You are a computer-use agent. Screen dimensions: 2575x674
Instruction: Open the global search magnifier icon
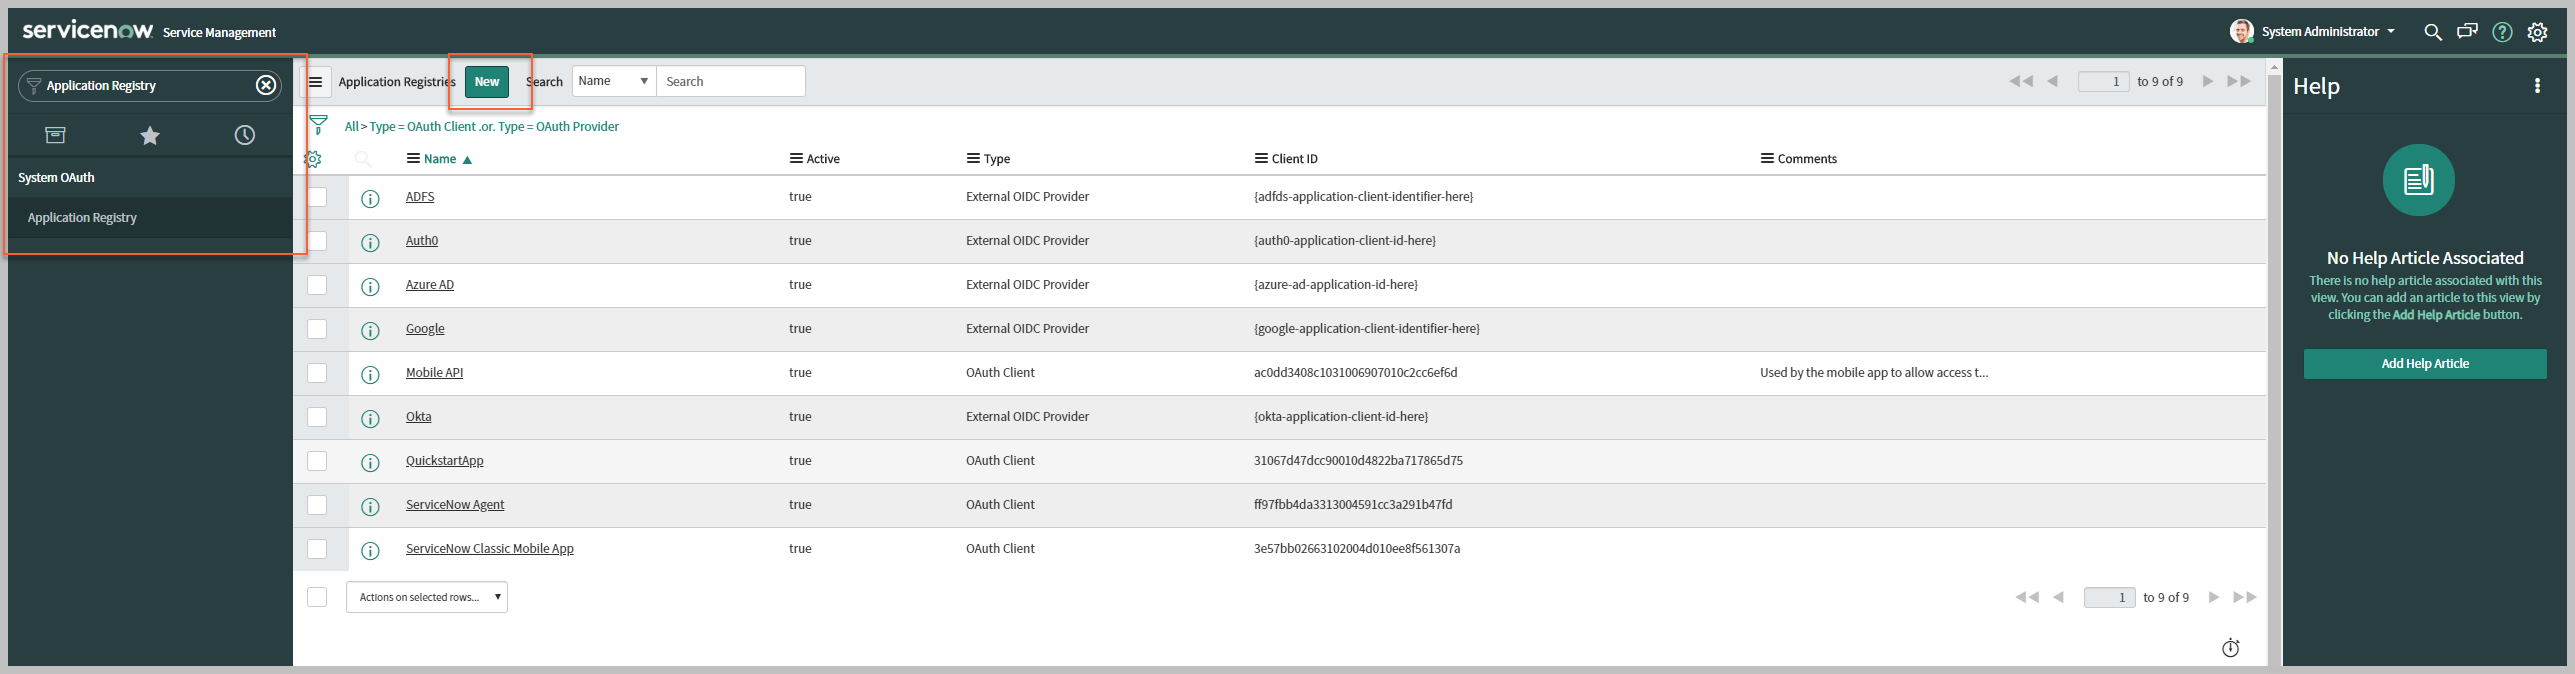[2432, 32]
